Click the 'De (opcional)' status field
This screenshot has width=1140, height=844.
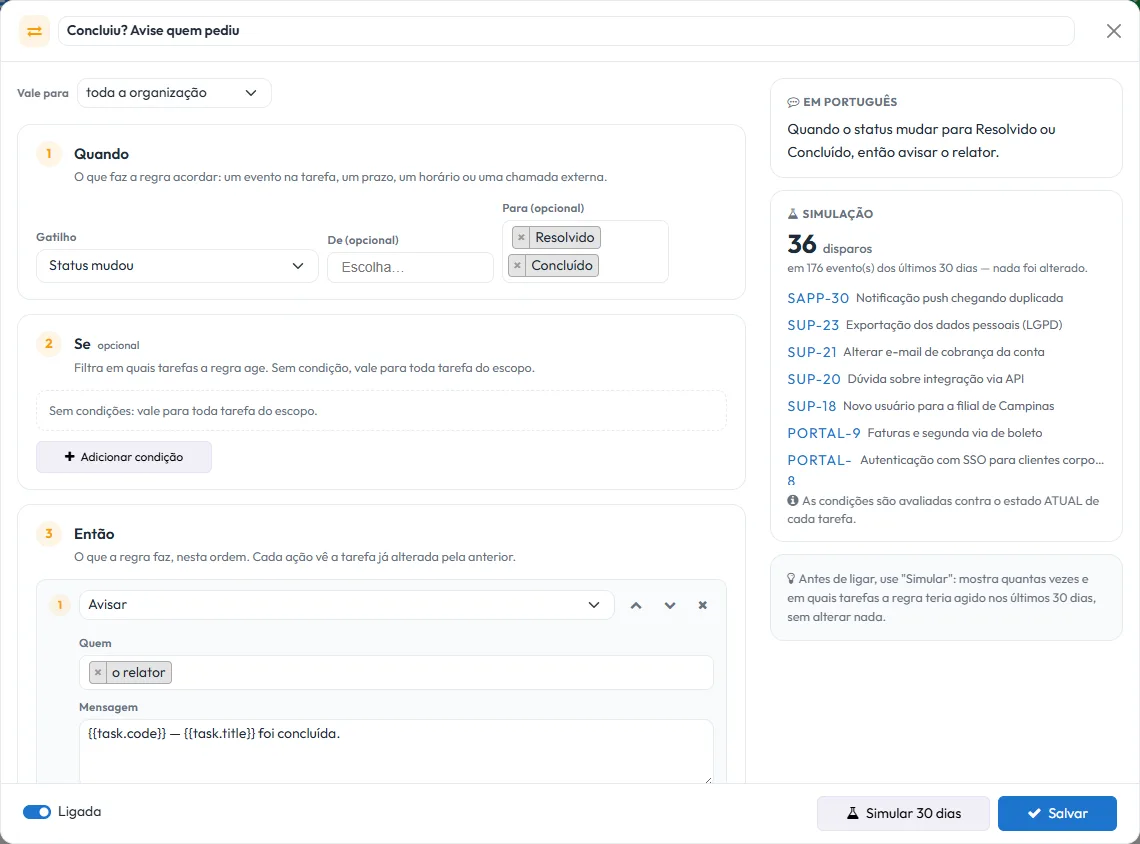pos(410,268)
